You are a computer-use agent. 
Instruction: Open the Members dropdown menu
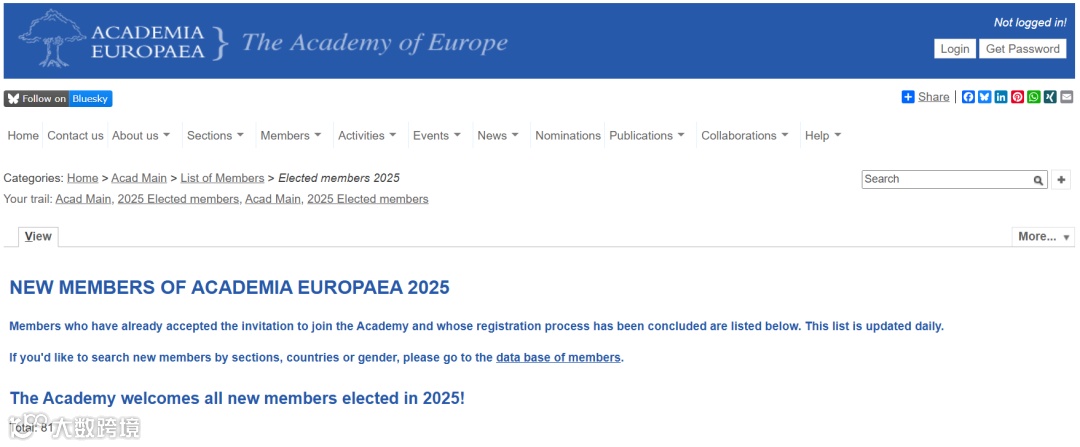coord(290,136)
